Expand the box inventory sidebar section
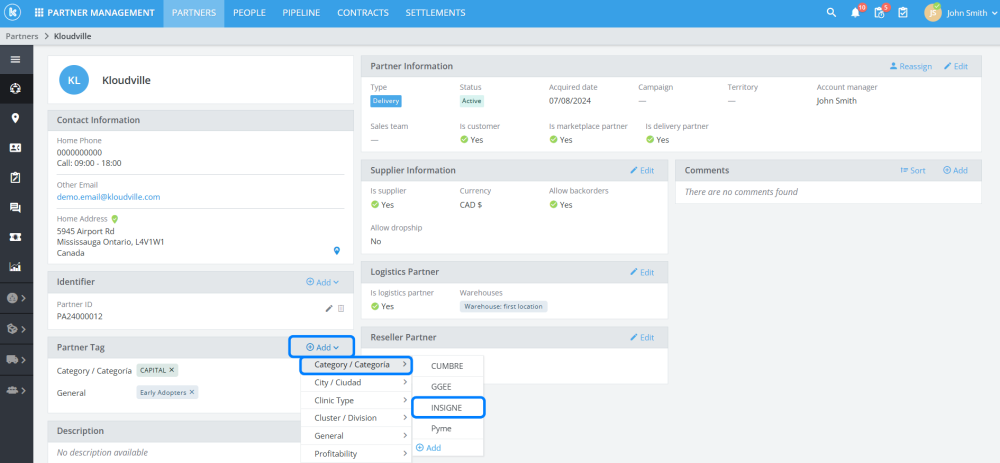1000x463 pixels. [x=16, y=329]
